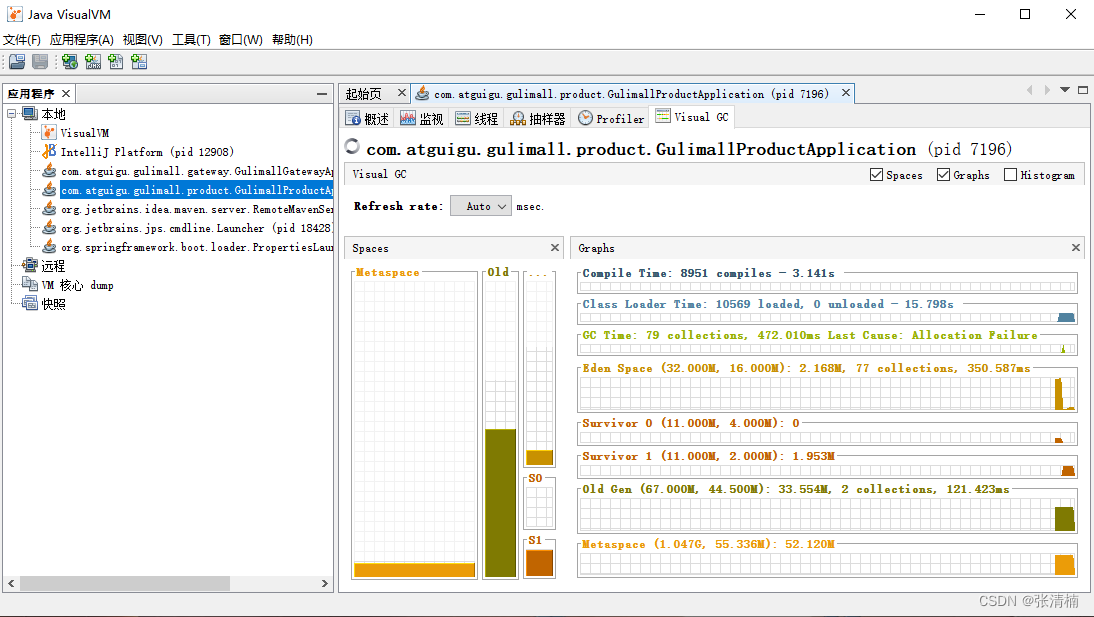This screenshot has height=617, width=1094.
Task: Click the 远程 remote hosts icon
Action: click(x=30, y=265)
